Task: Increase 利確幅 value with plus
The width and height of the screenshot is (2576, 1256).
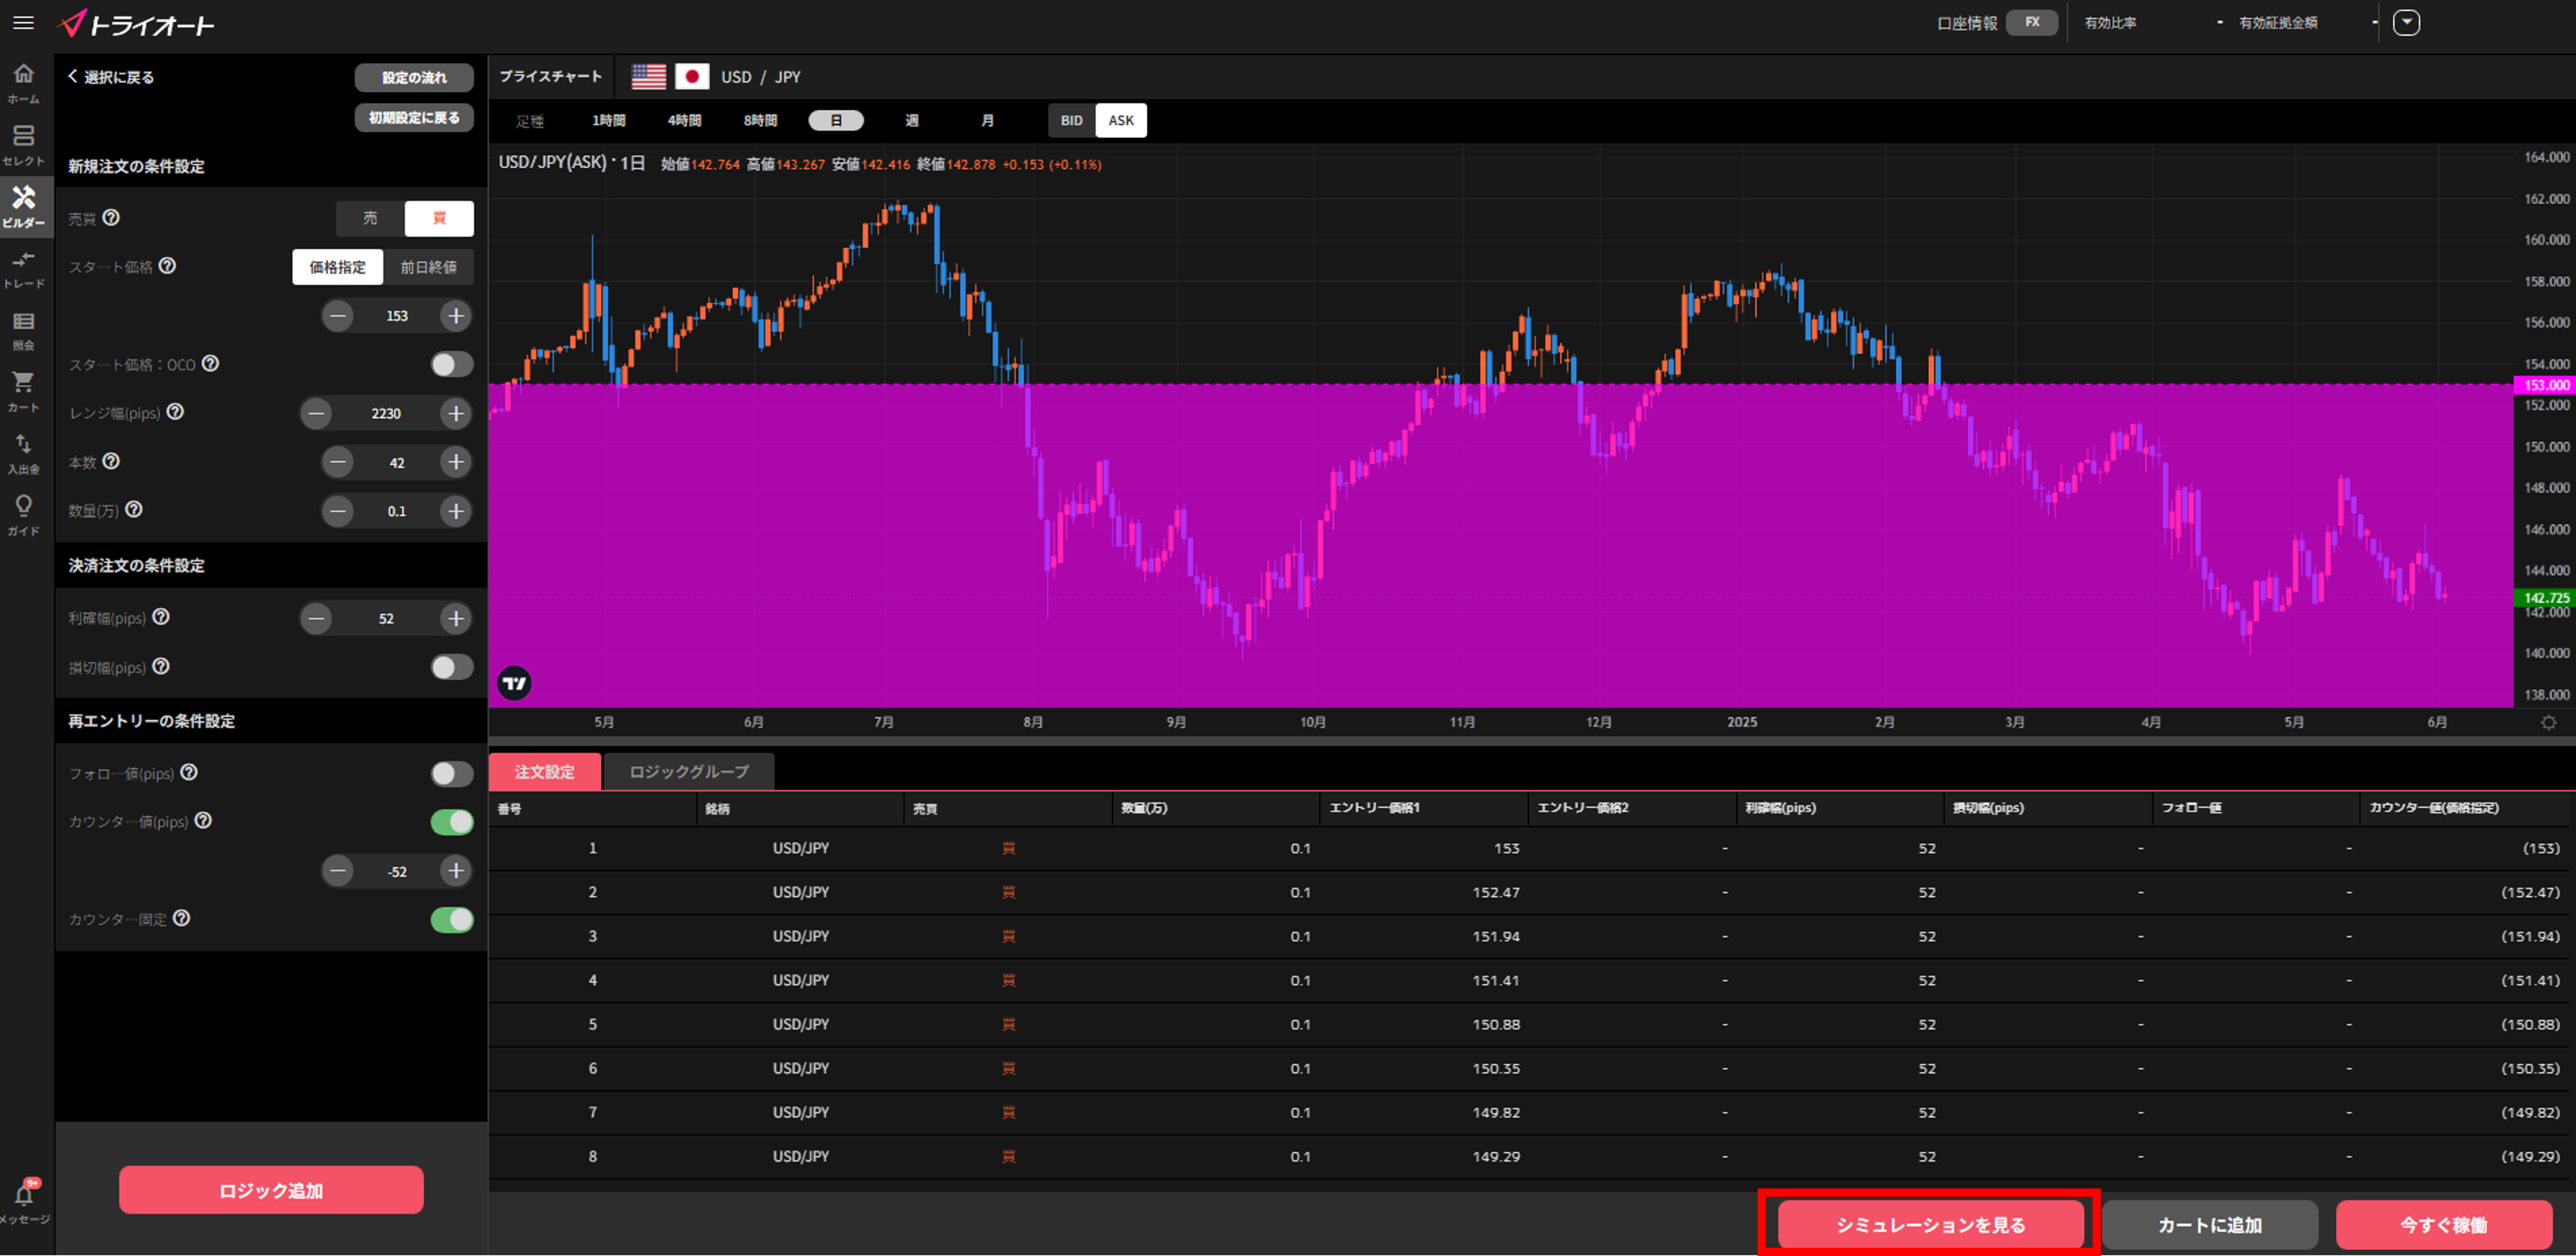Action: (x=456, y=619)
